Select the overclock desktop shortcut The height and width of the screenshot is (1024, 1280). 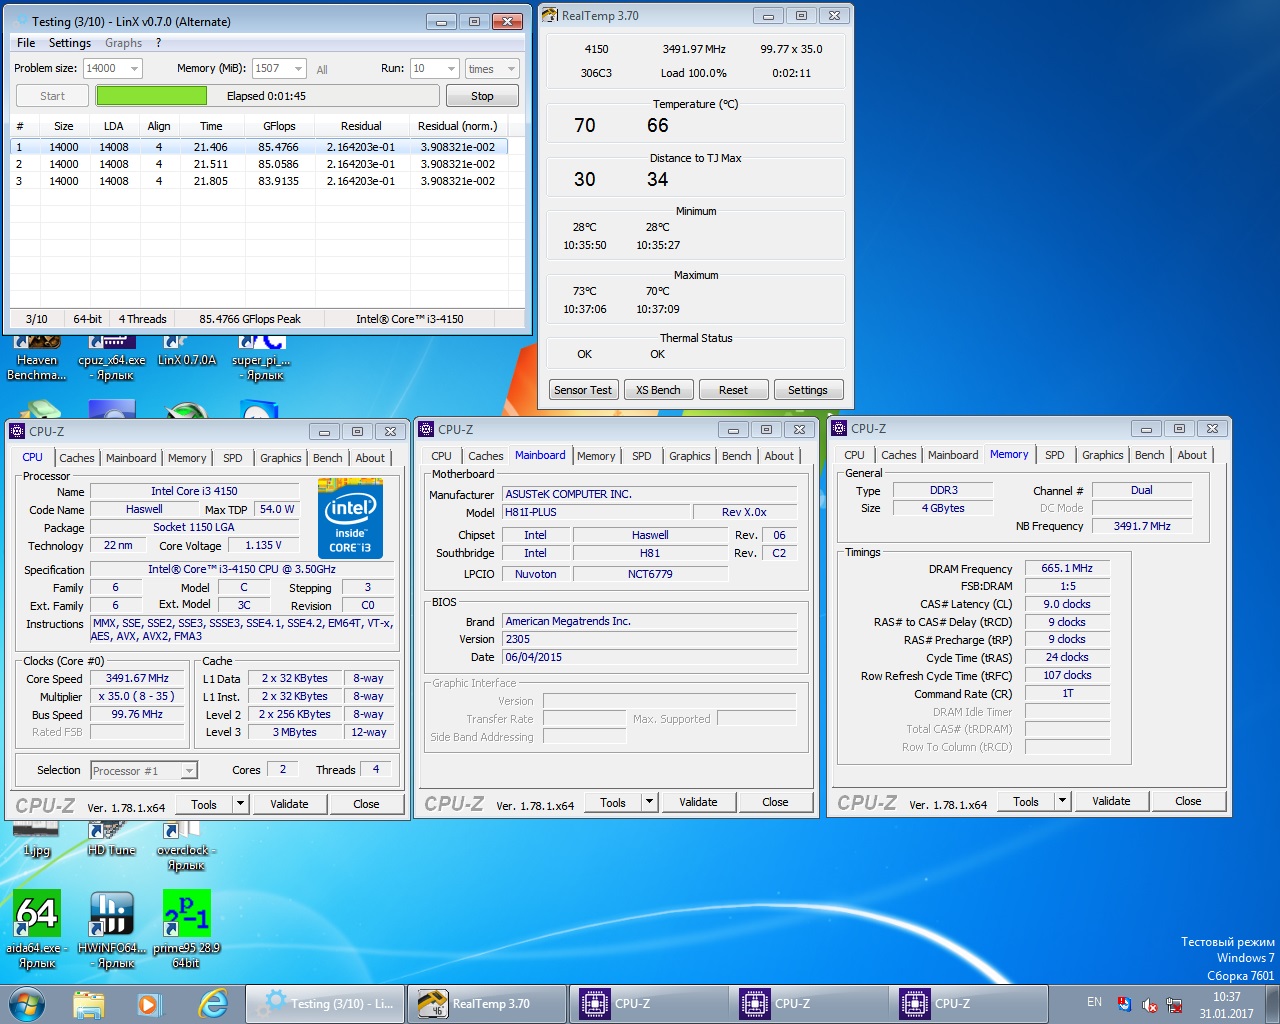point(186,846)
